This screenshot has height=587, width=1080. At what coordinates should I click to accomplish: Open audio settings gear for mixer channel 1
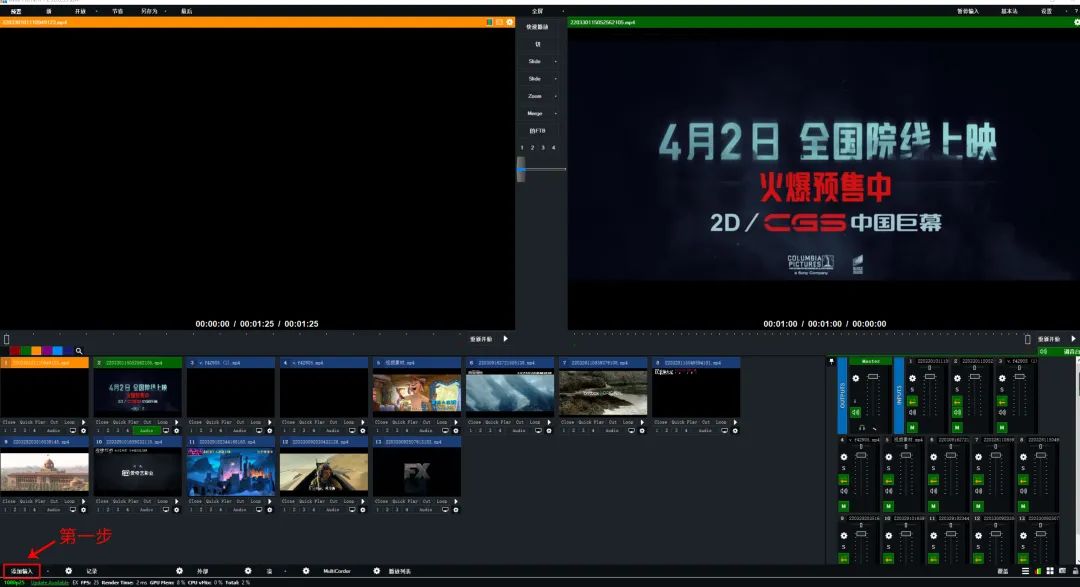912,378
